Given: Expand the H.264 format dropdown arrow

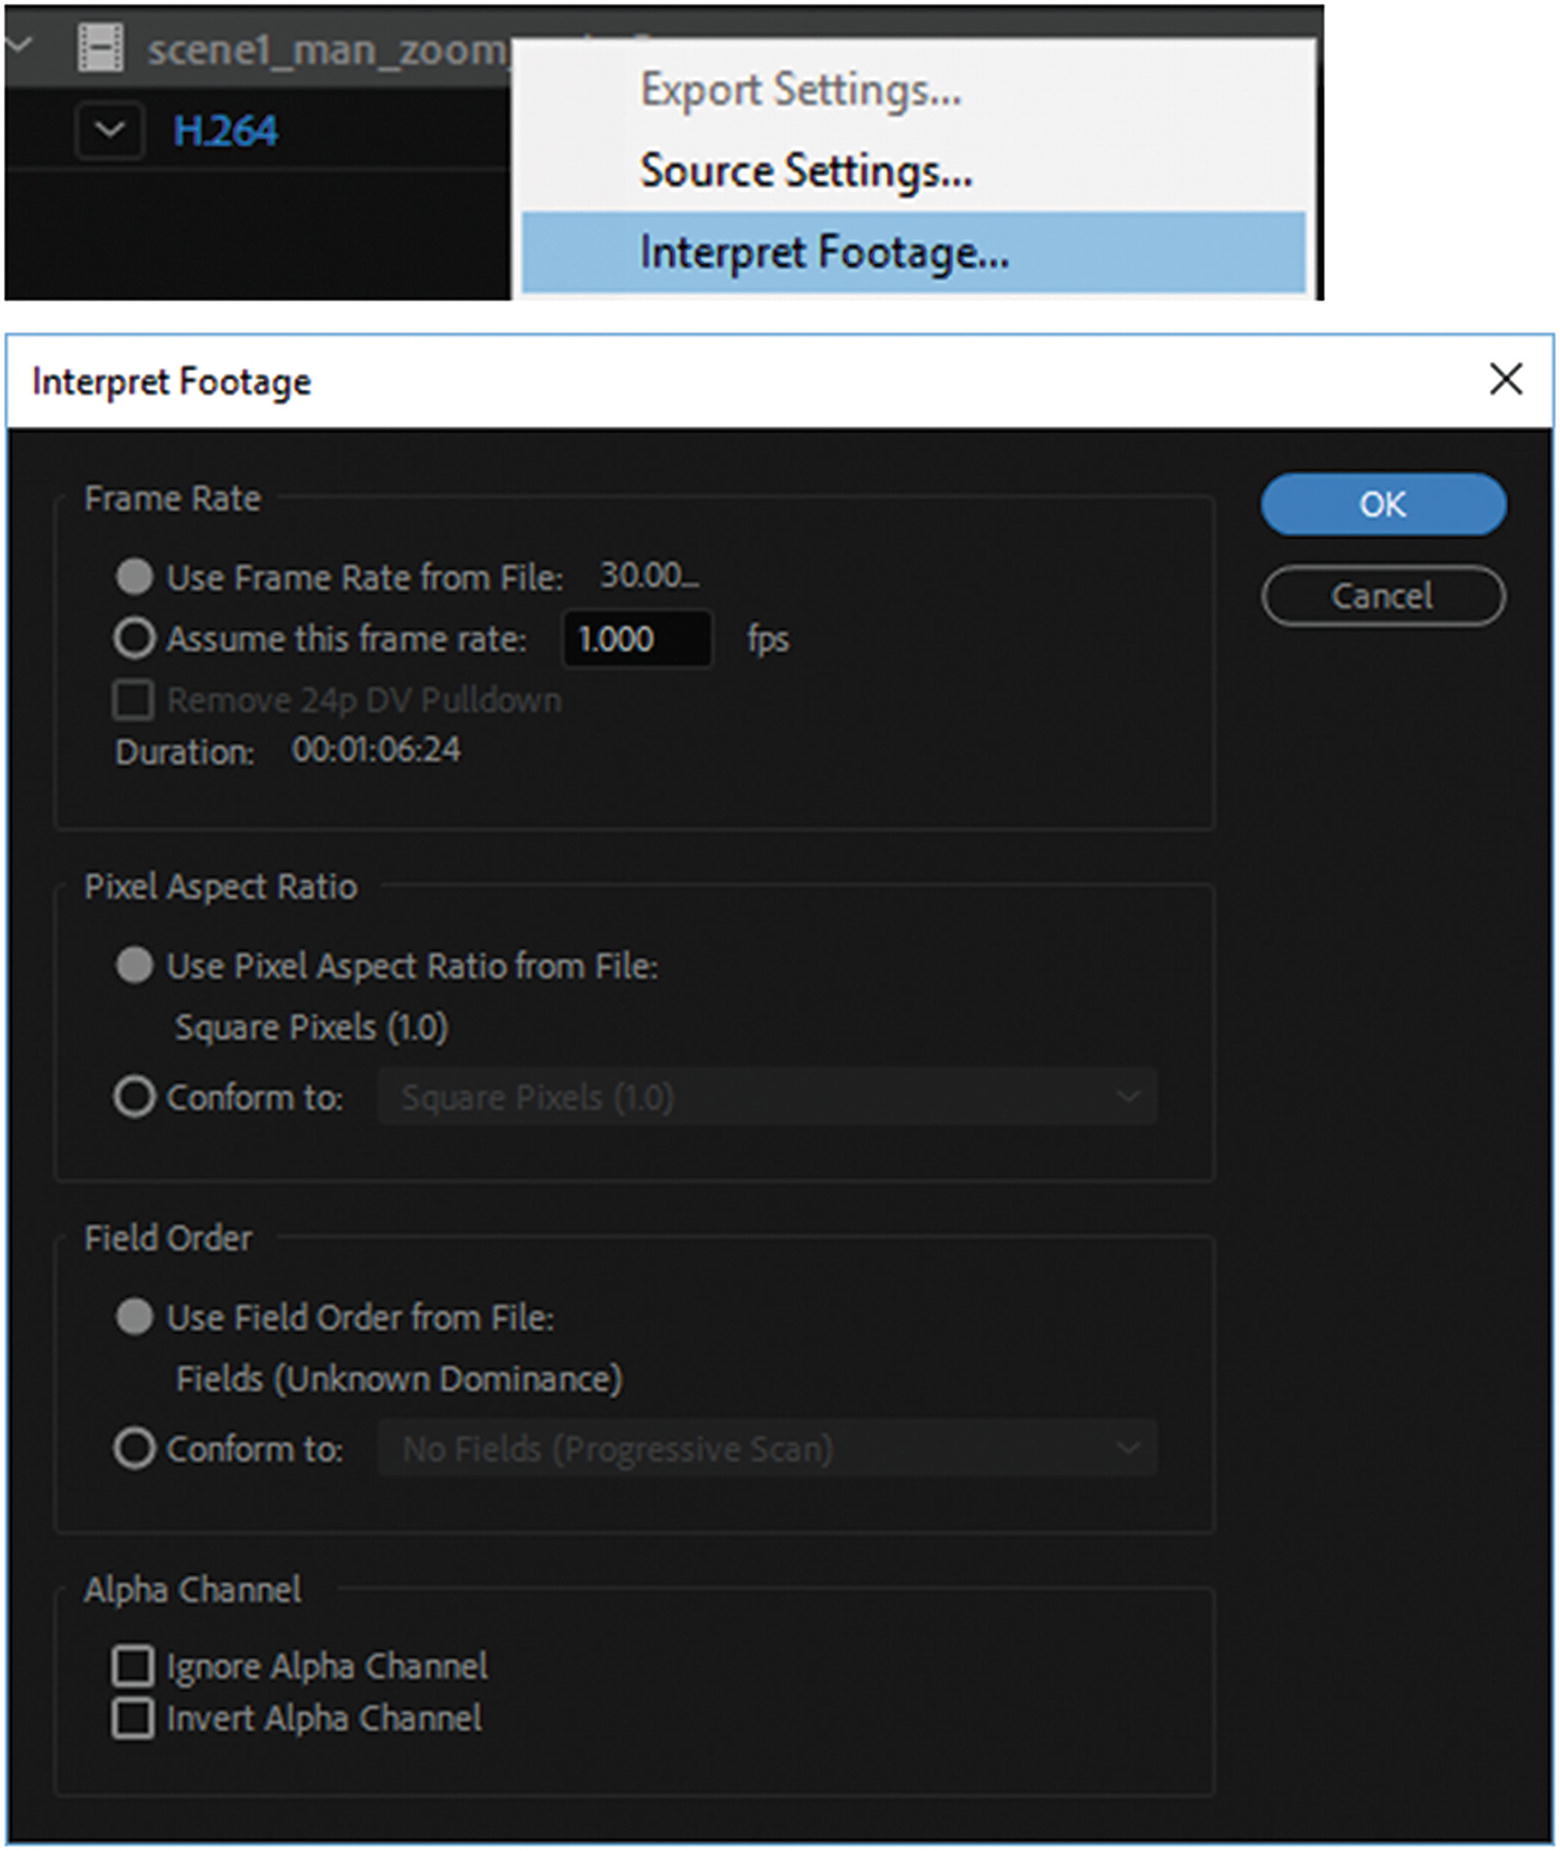Looking at the screenshot, I should [109, 130].
